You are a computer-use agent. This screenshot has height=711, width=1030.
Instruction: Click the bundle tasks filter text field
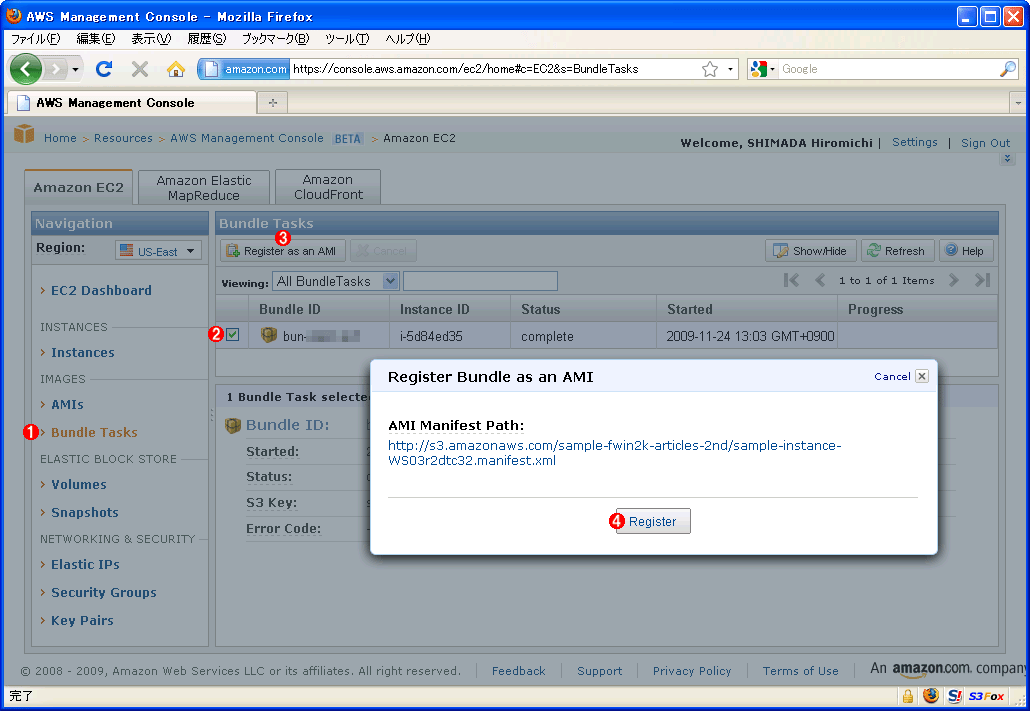pyautogui.click(x=480, y=281)
